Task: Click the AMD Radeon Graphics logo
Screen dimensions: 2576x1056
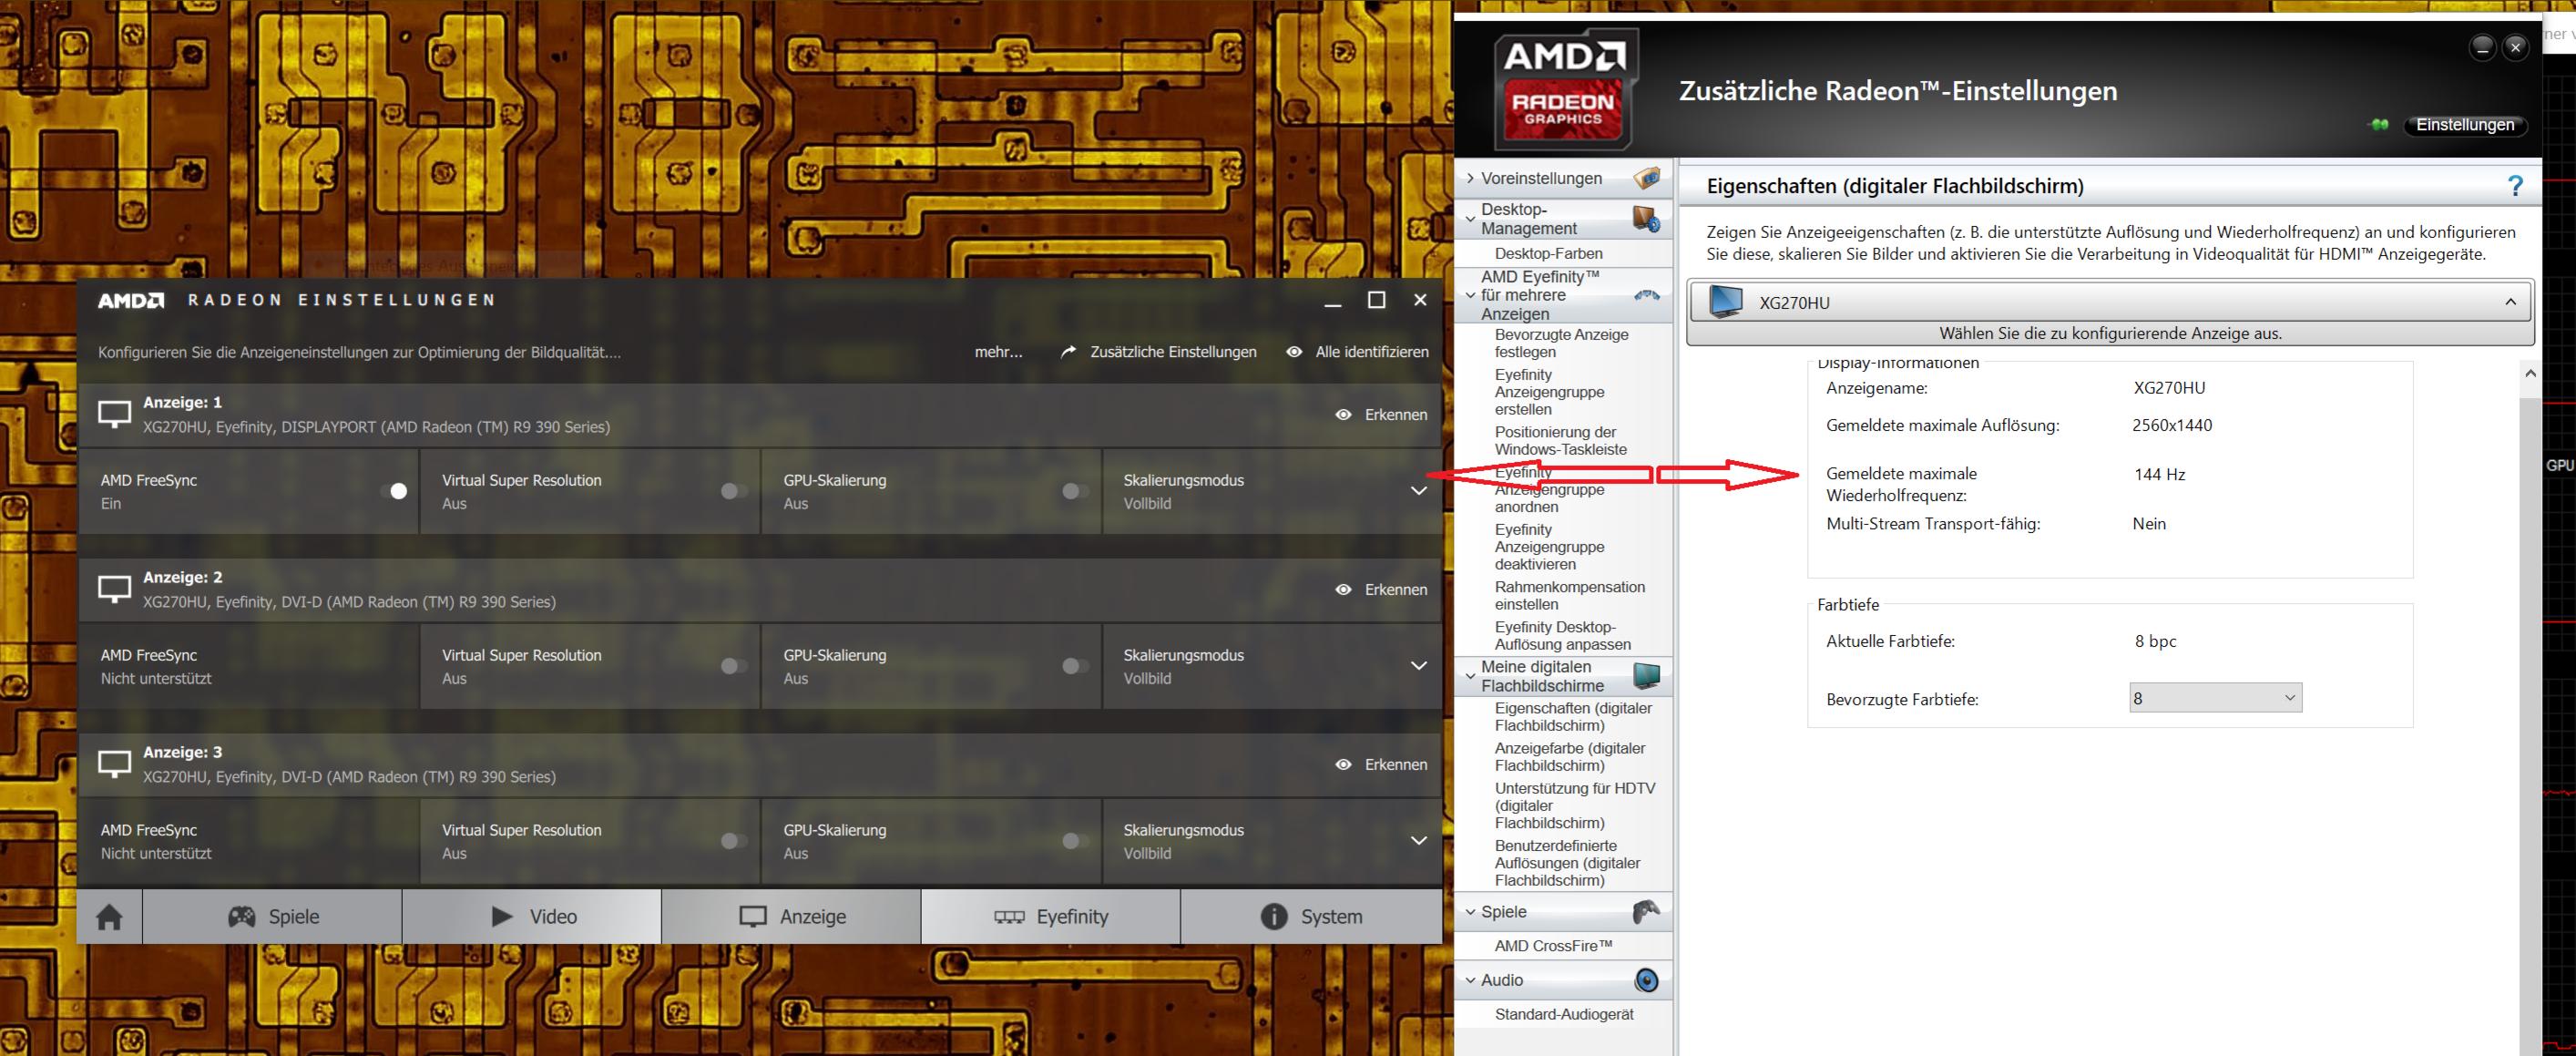Action: coord(1564,88)
